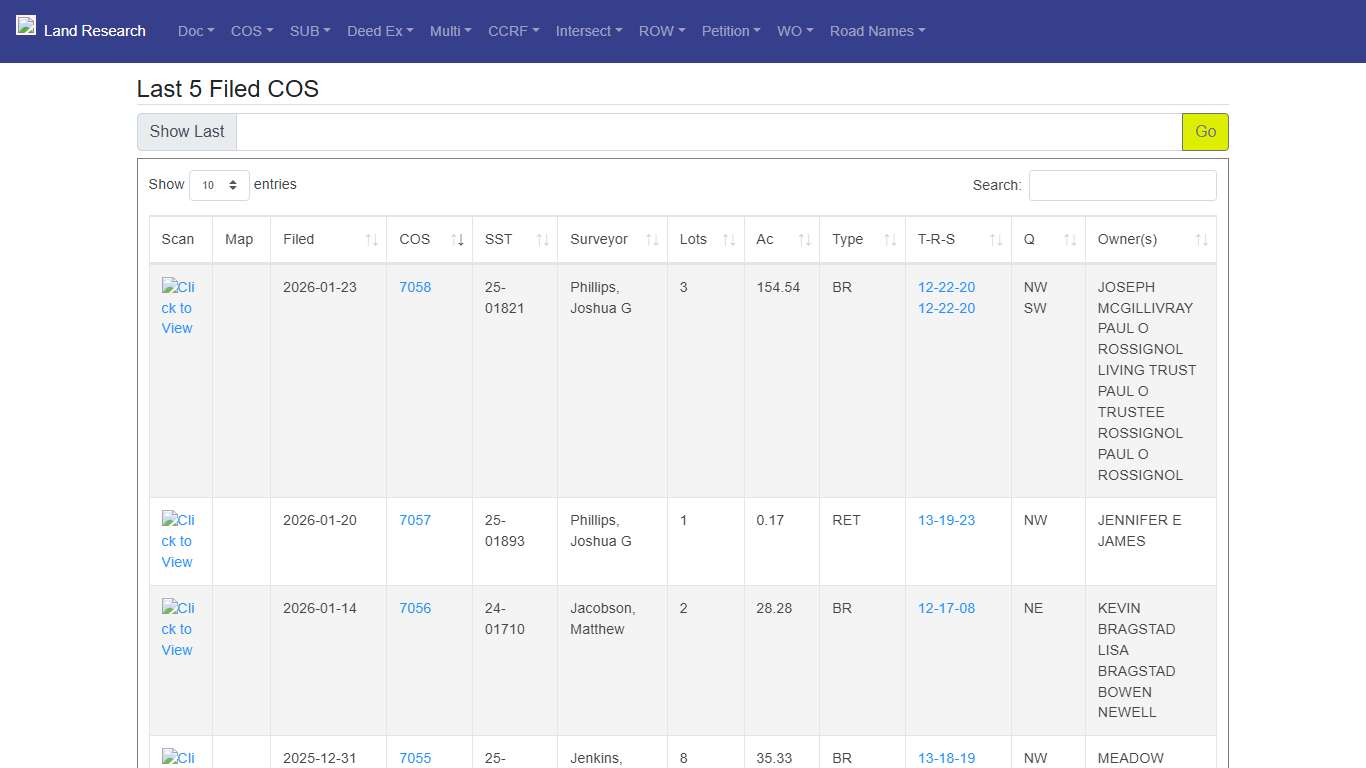Open the Petition menu
Viewport: 1366px width, 768px height.
731,31
